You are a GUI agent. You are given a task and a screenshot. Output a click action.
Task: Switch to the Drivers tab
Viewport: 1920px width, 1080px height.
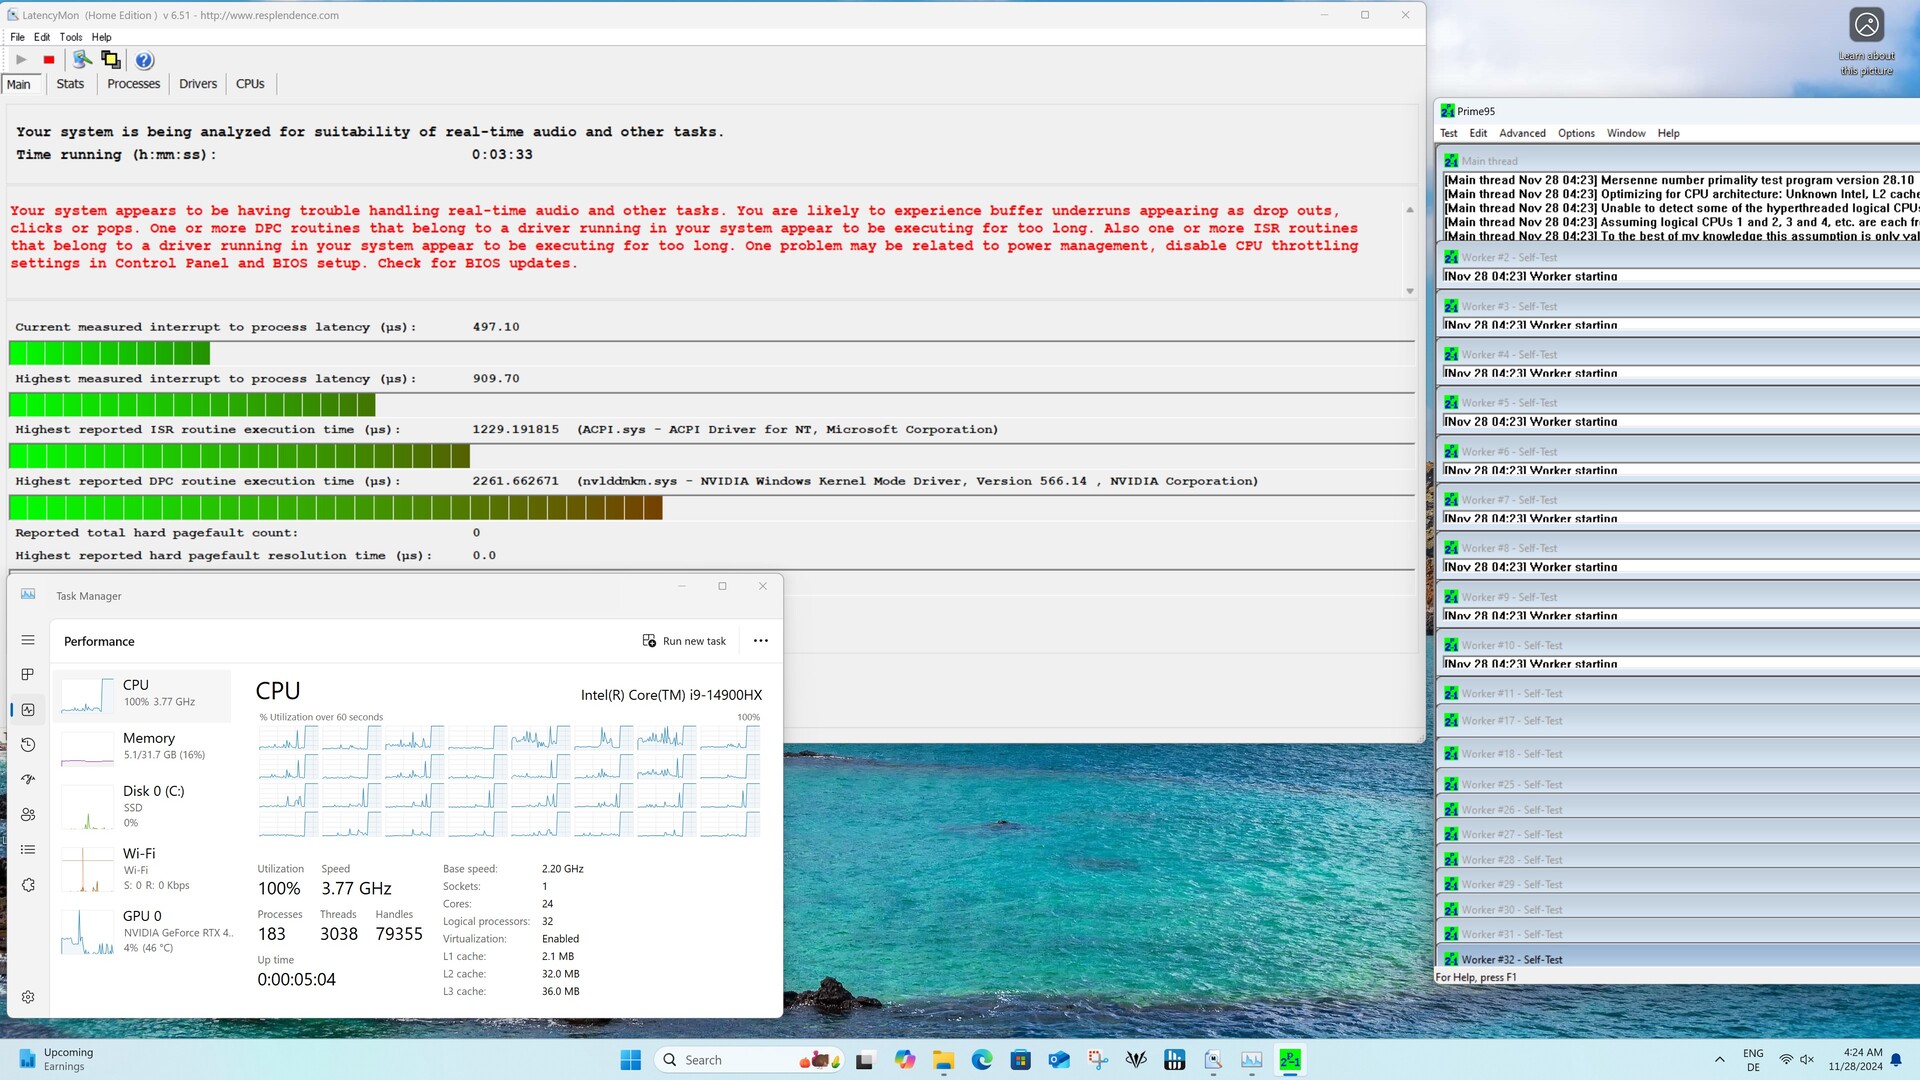(x=197, y=84)
